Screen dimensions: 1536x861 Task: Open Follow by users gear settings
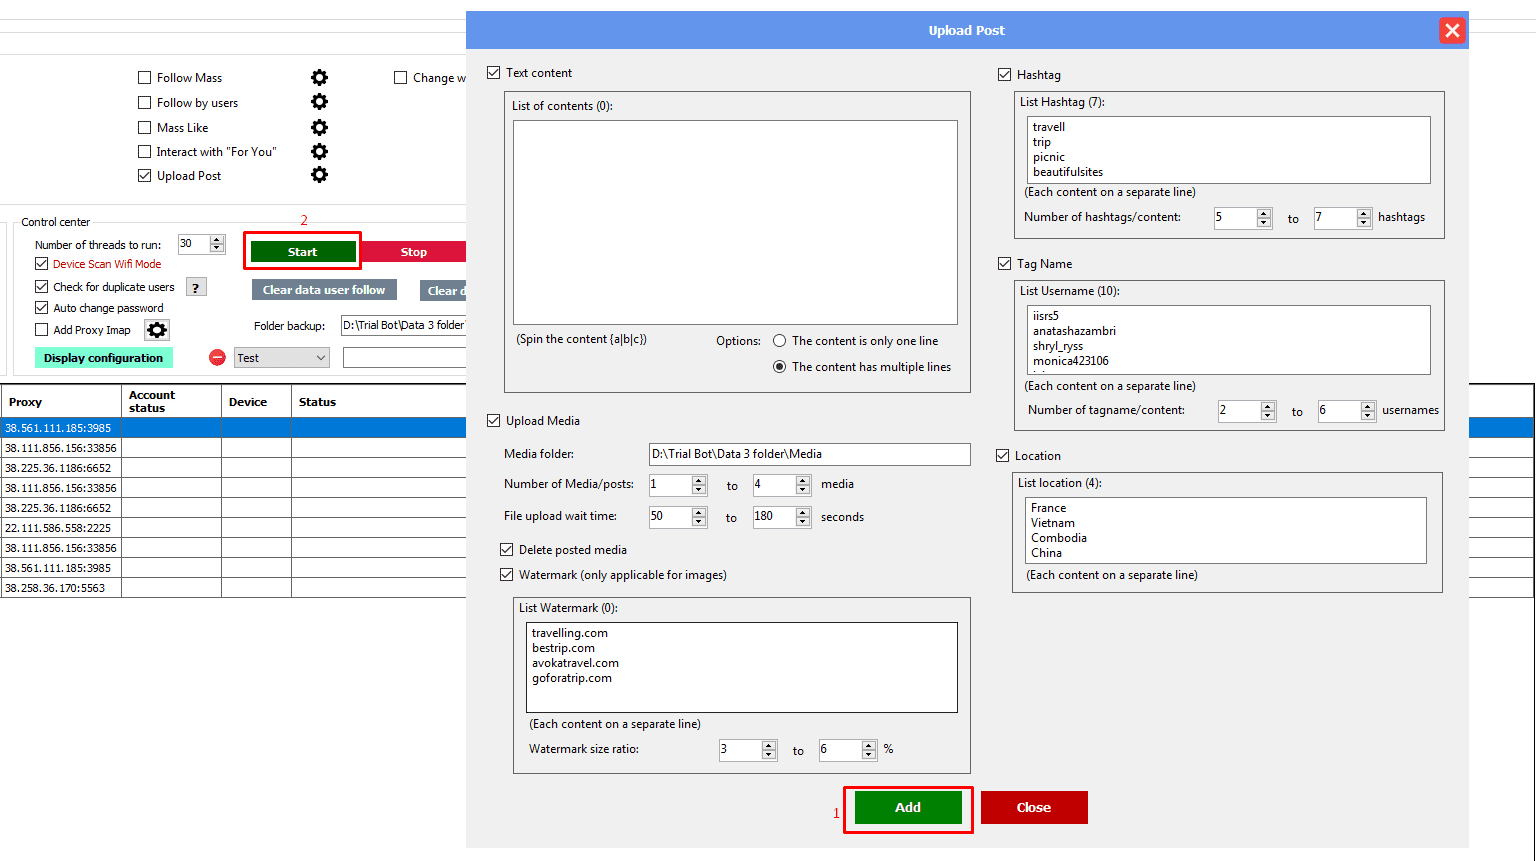coord(319,102)
